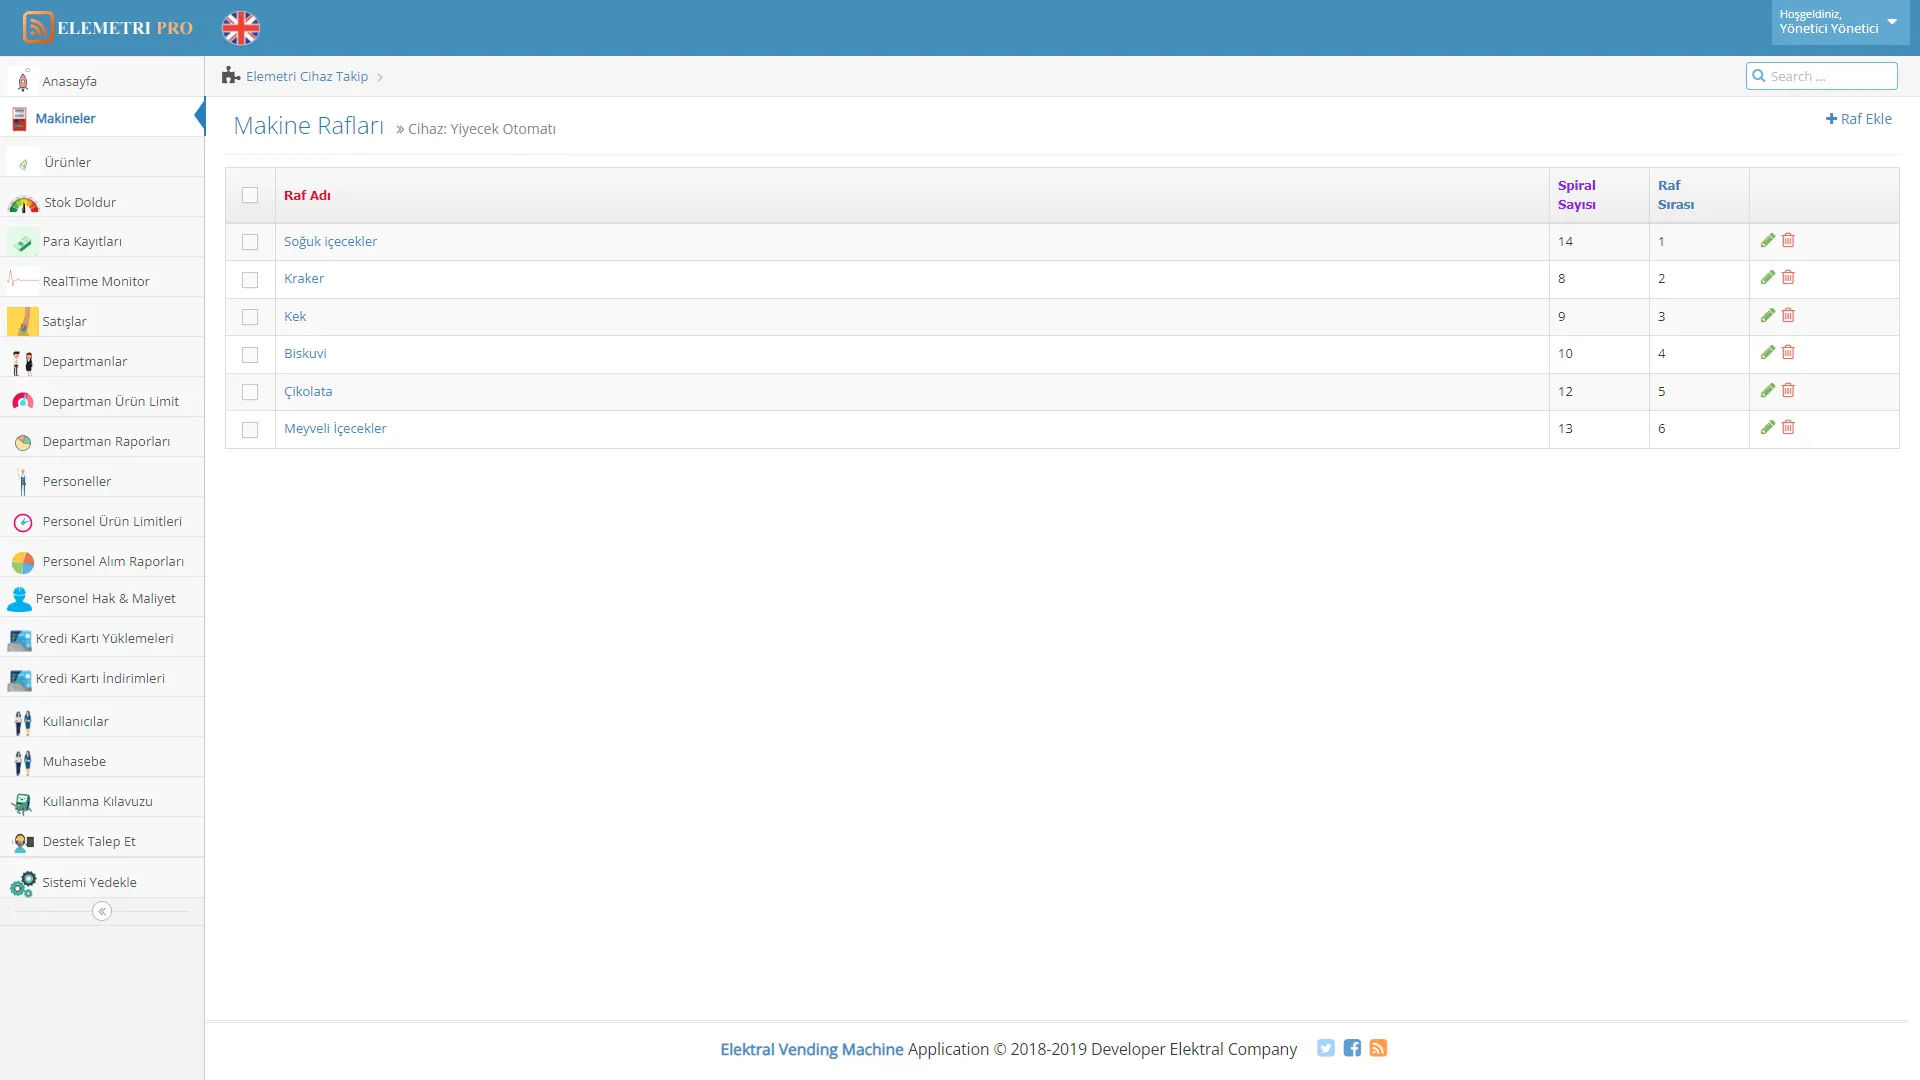This screenshot has width=1920, height=1080.
Task: Edit the Kraker shelf with pencil icon
Action: click(x=1768, y=277)
